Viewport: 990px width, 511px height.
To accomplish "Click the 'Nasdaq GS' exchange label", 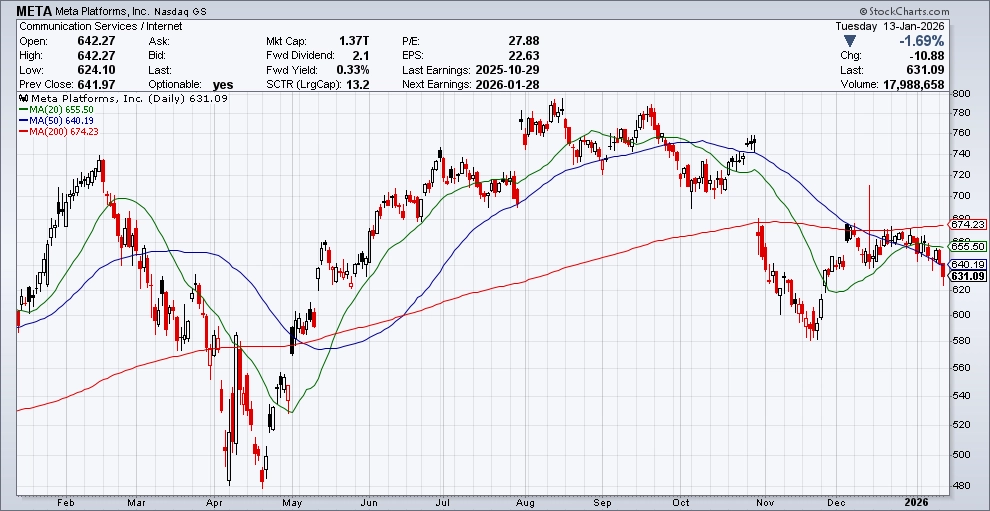I will coord(182,12).
